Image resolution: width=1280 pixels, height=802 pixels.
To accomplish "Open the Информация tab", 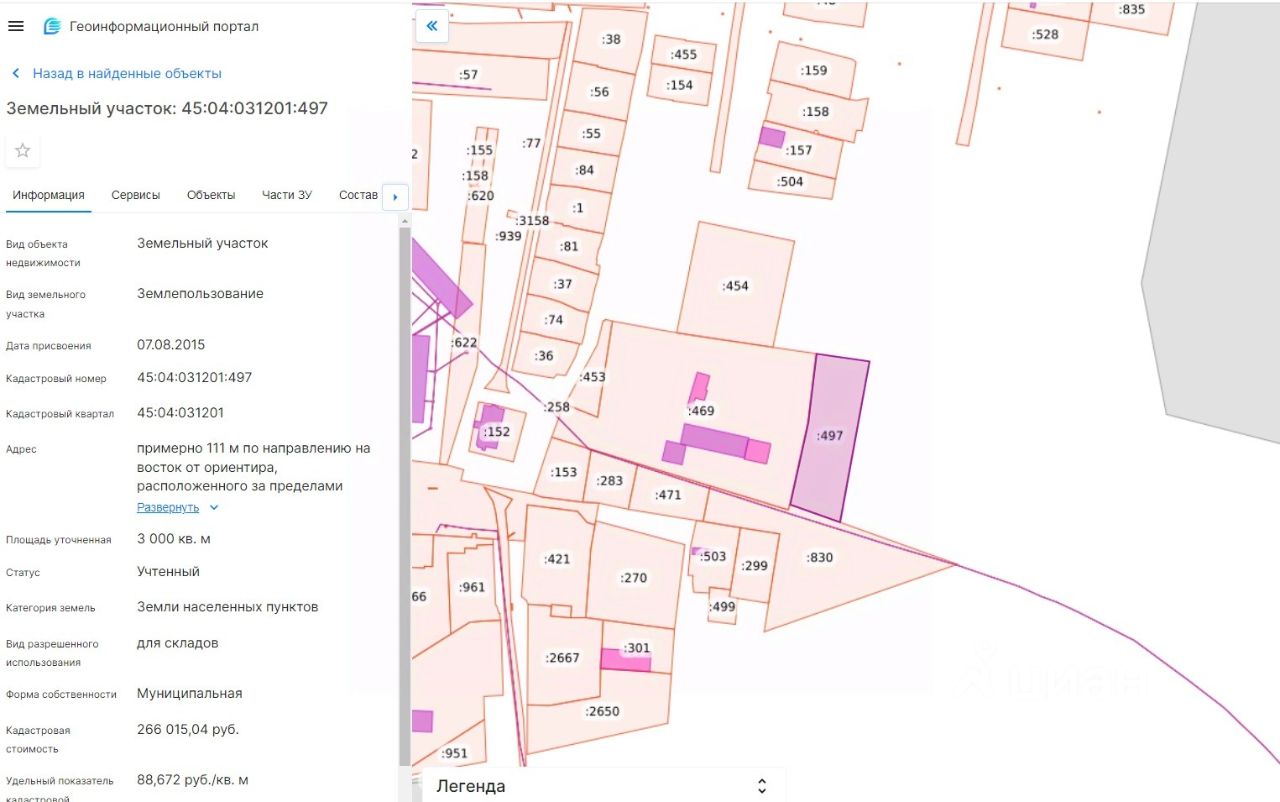I will (x=48, y=195).
